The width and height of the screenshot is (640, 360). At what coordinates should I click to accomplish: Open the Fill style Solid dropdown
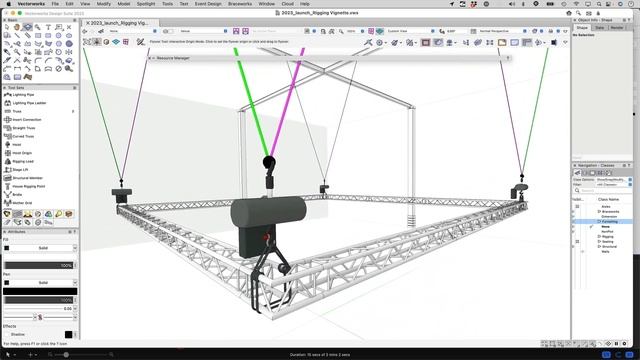[x=43, y=248]
